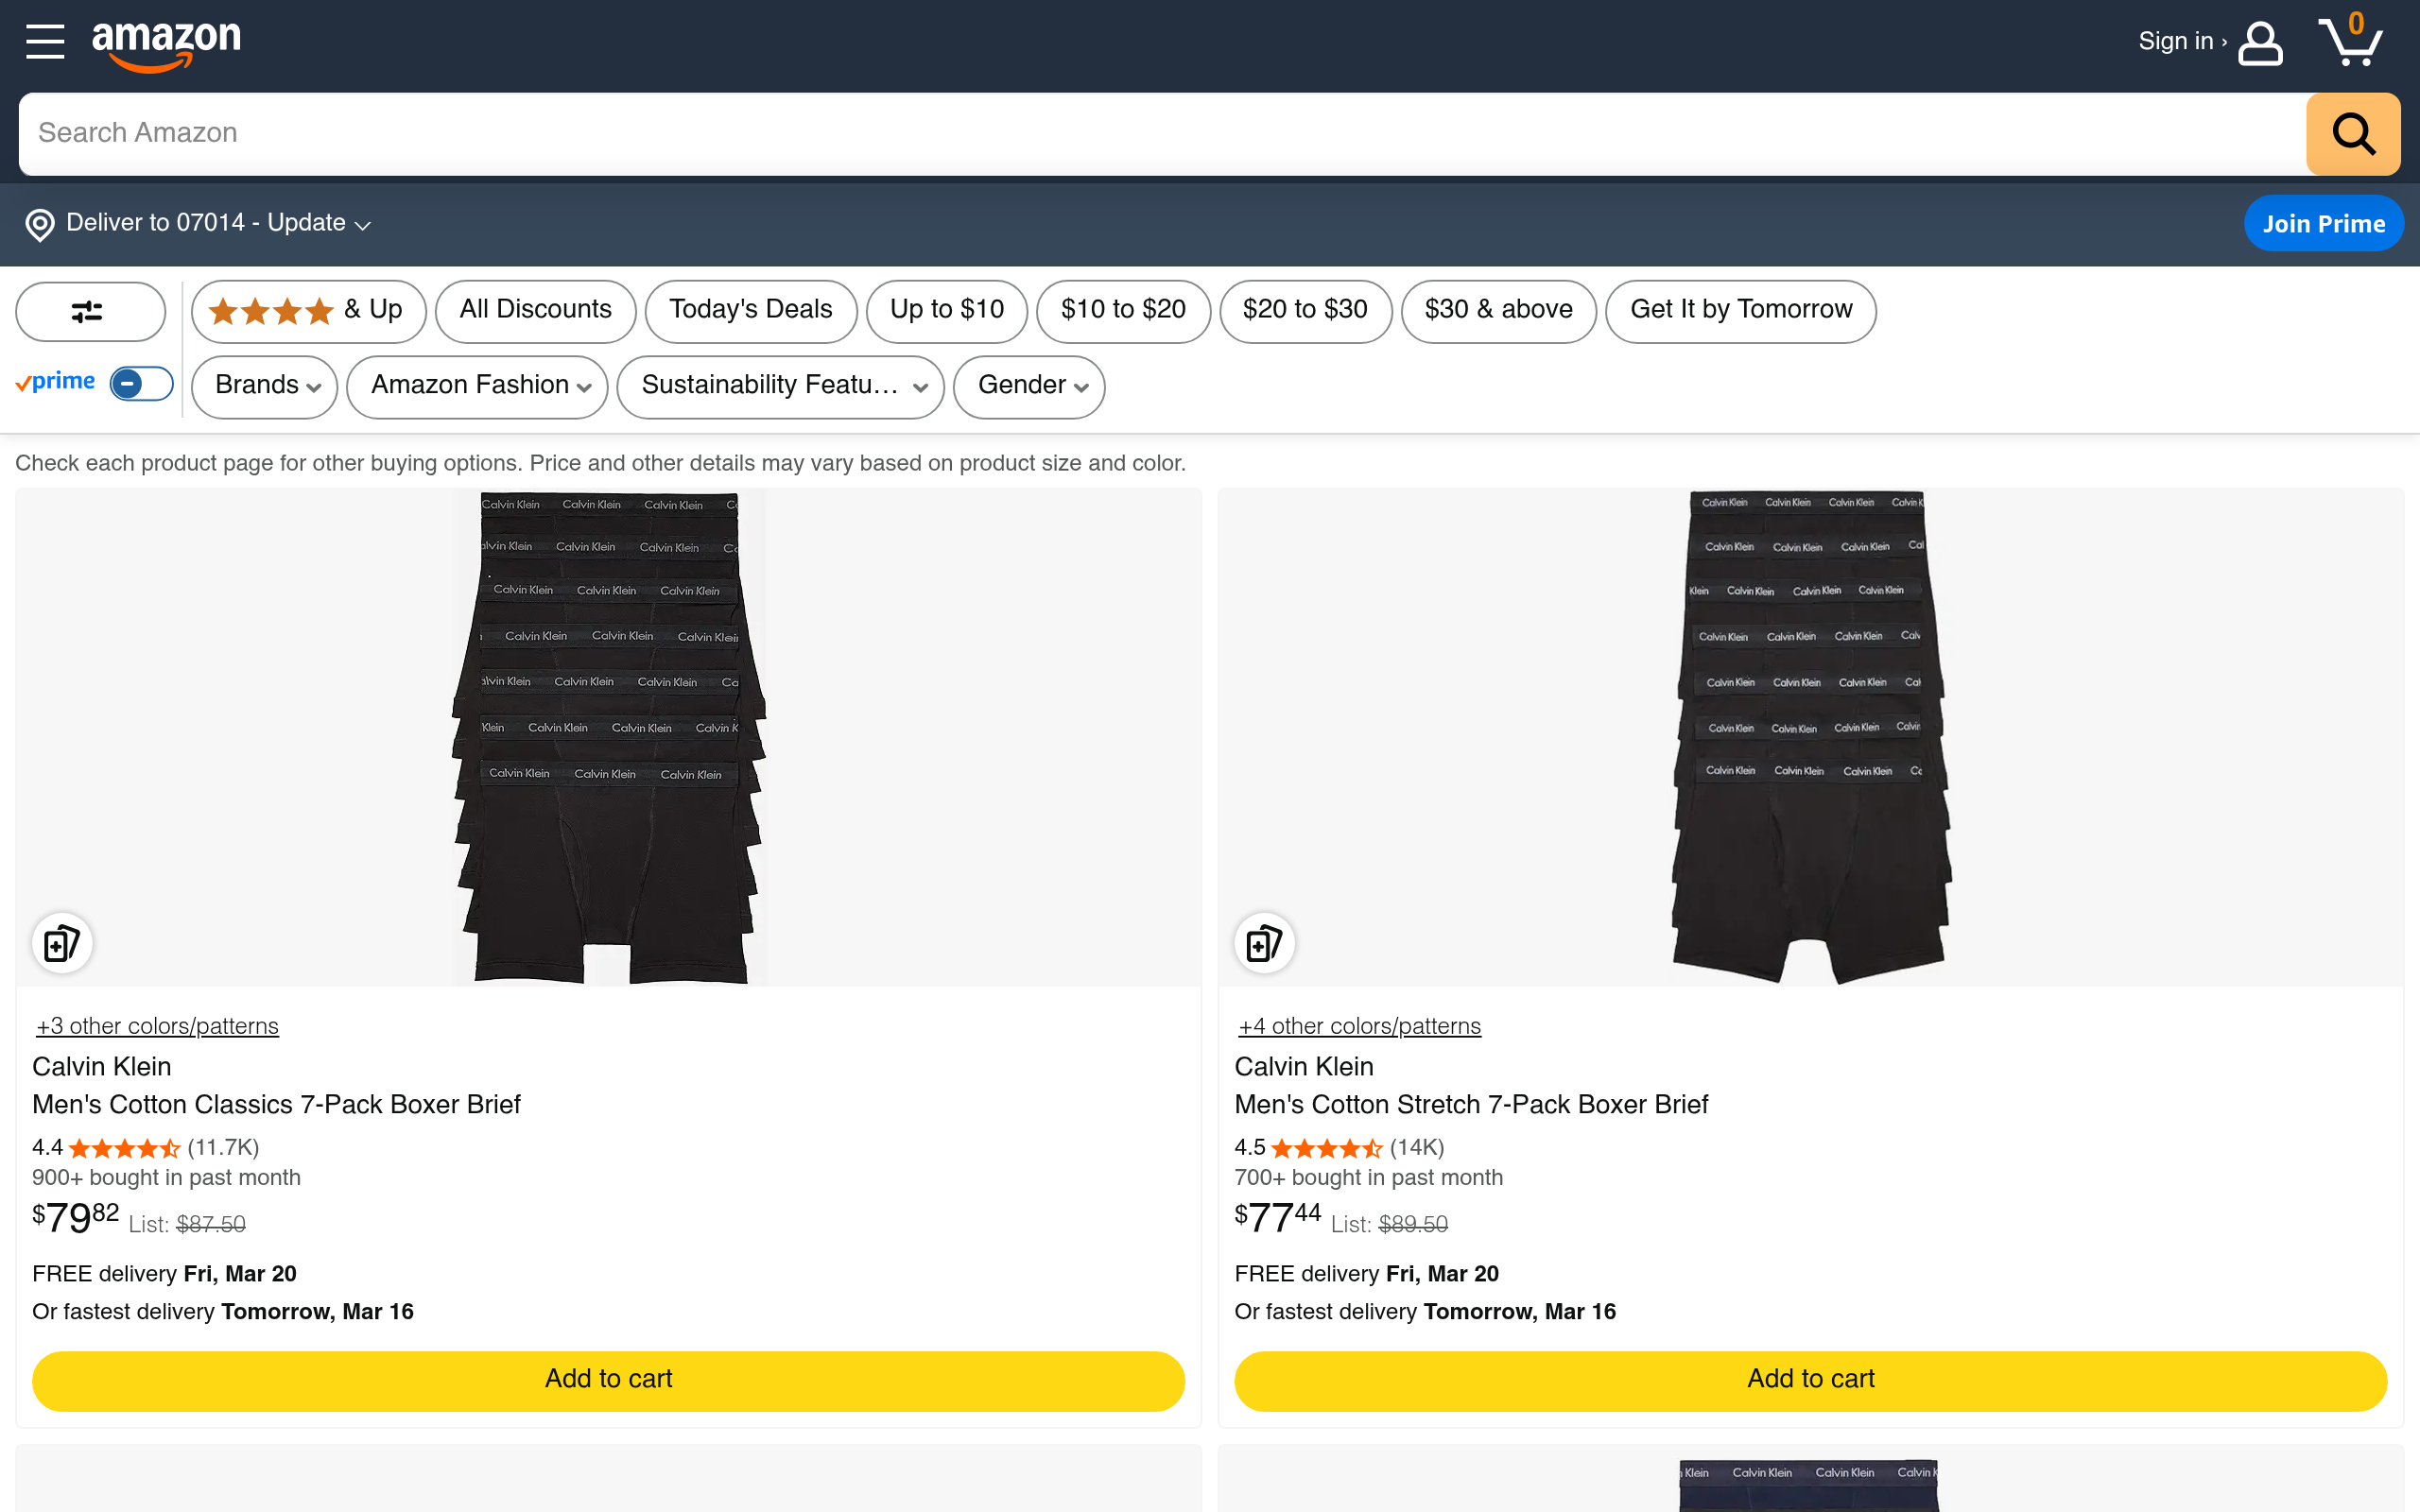Viewport: 2420px width, 1512px height.
Task: Open the shopping cart
Action: coord(2349,42)
